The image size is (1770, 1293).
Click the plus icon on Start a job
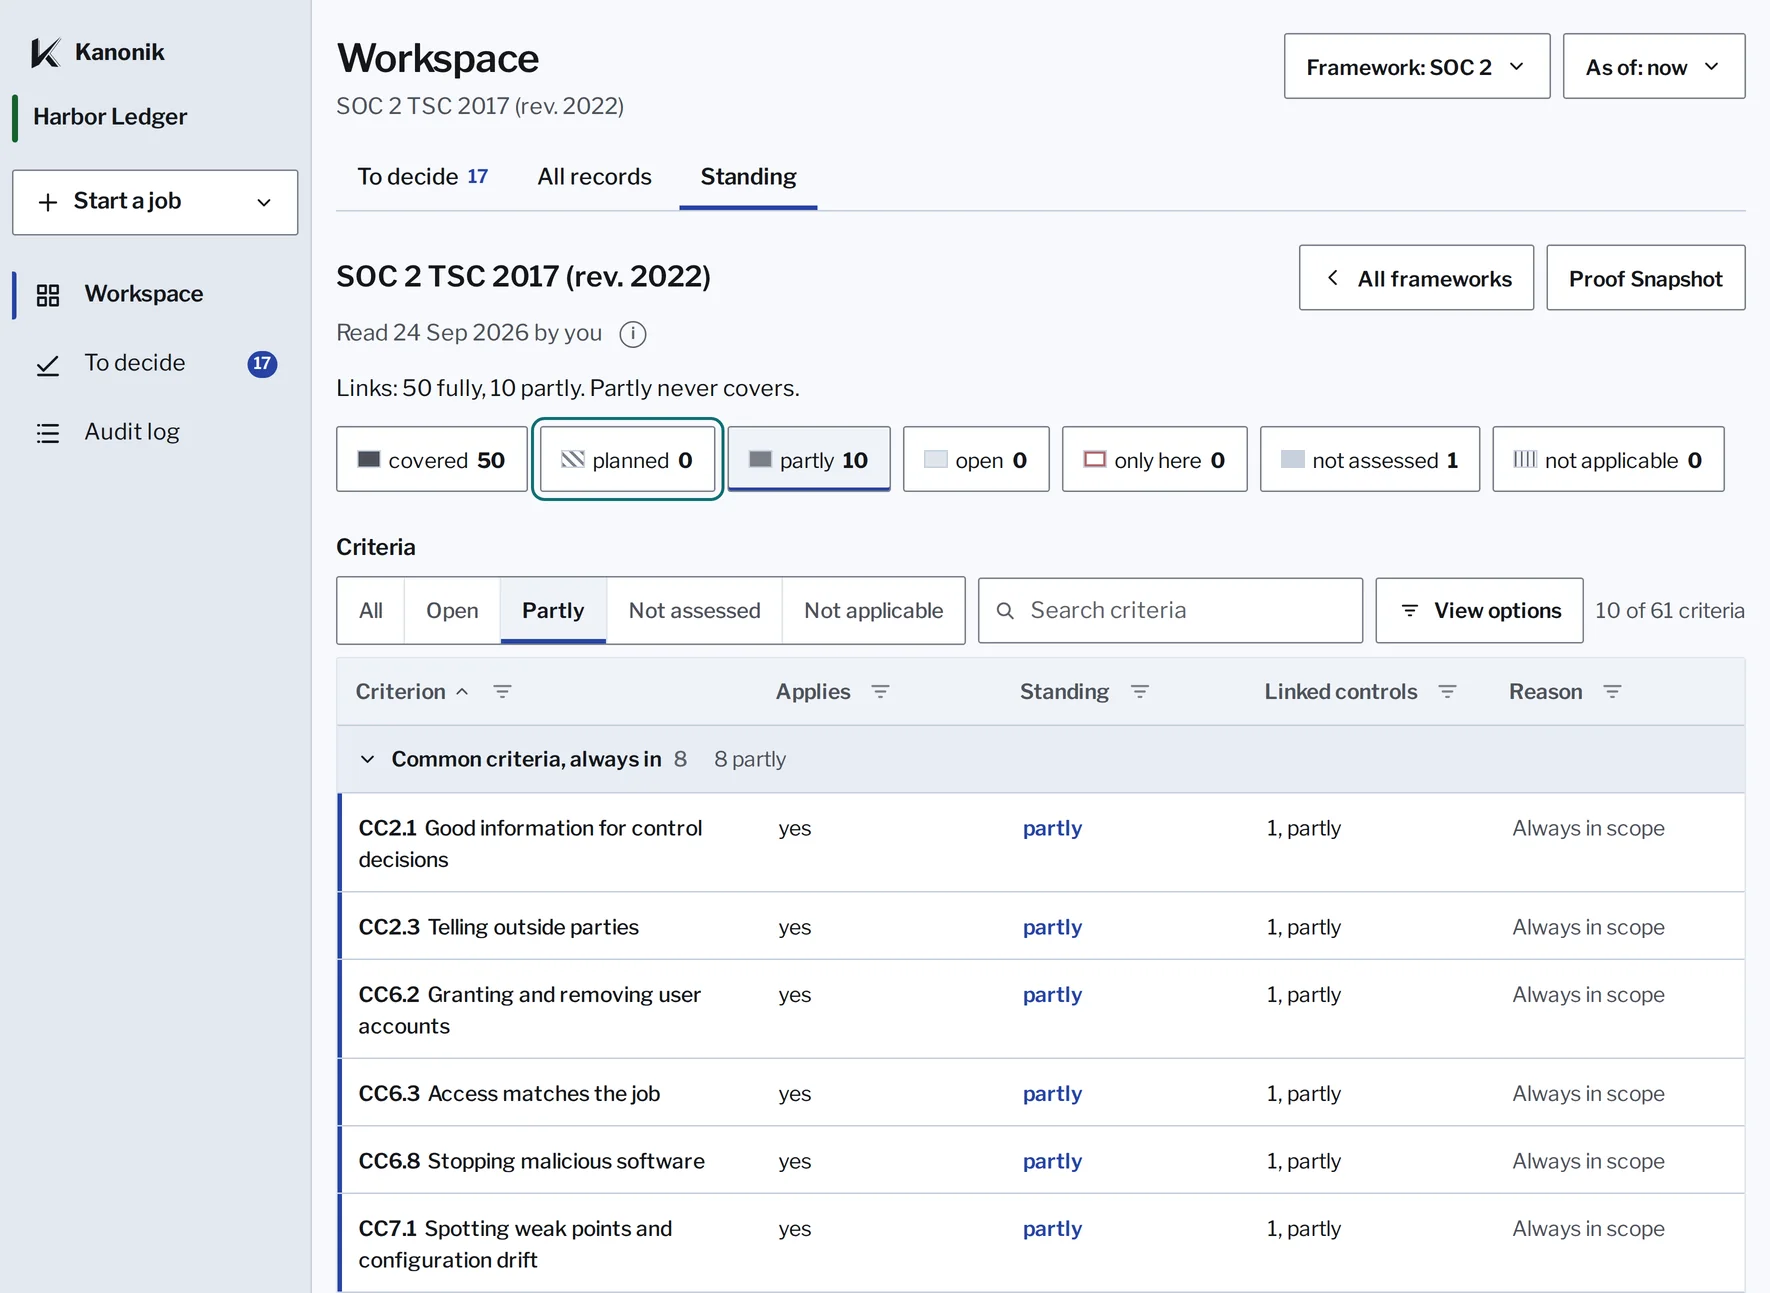point(48,202)
